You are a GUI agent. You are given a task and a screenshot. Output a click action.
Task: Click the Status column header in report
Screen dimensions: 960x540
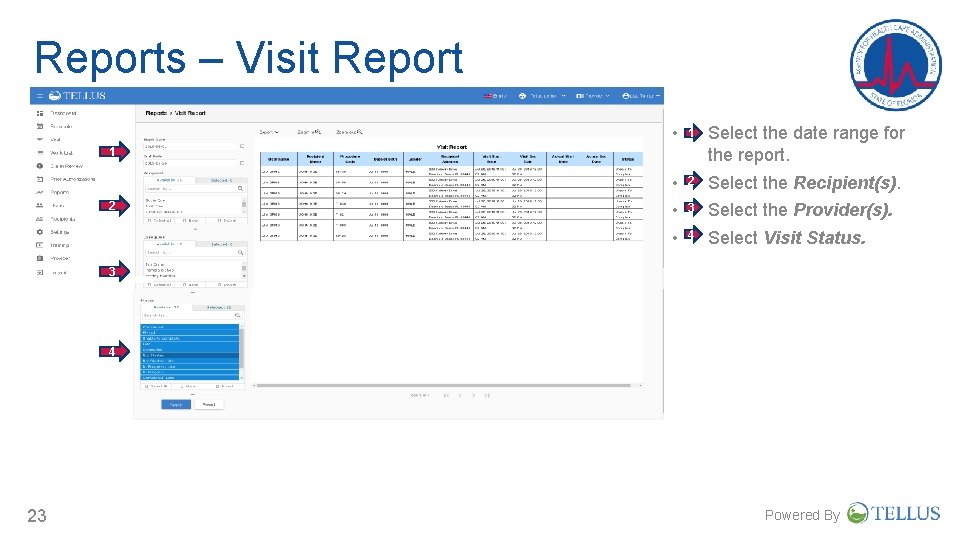click(628, 159)
